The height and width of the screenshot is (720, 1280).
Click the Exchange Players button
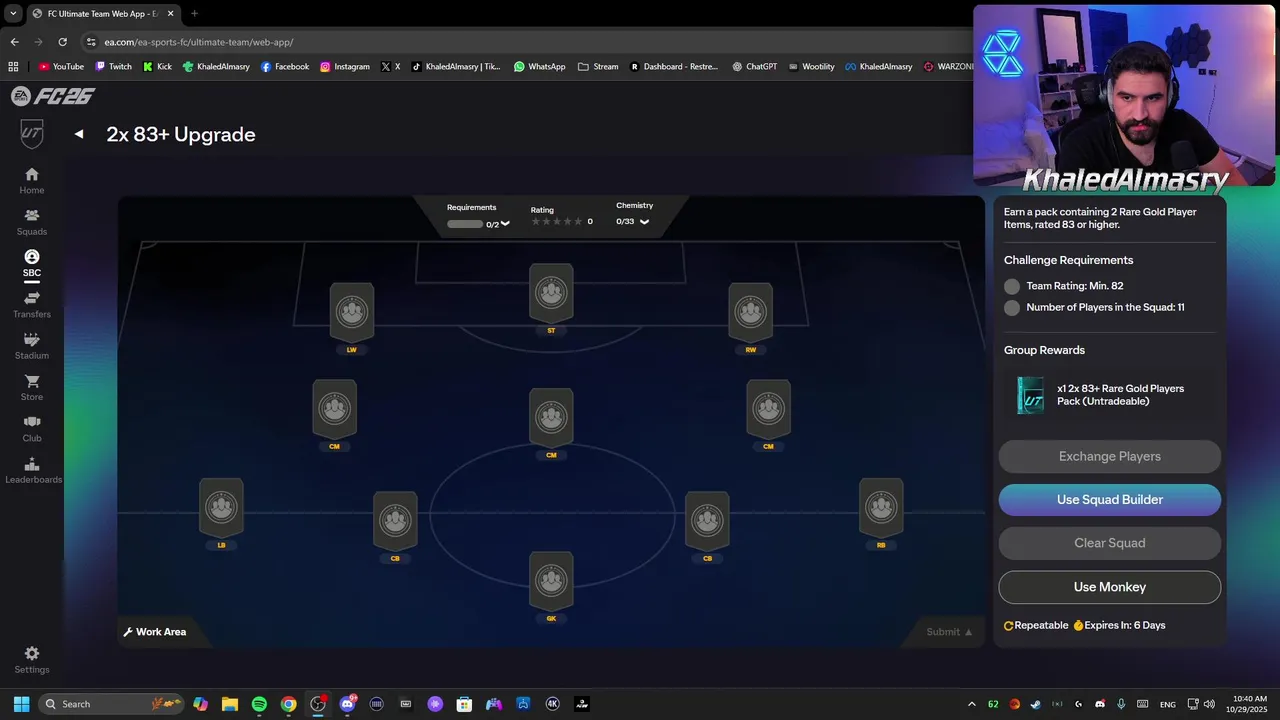[x=1110, y=456]
